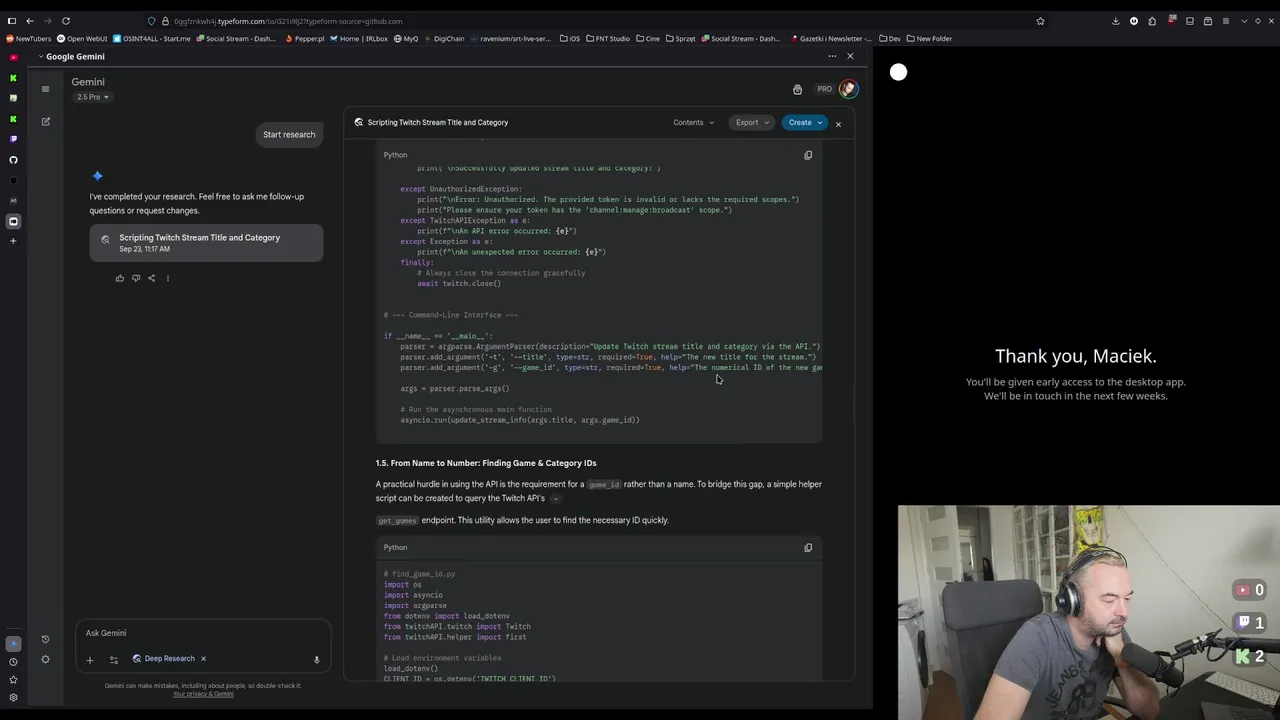Viewport: 1280px width, 720px height.
Task: Open the Open WebUI bookmark
Action: tap(82, 39)
